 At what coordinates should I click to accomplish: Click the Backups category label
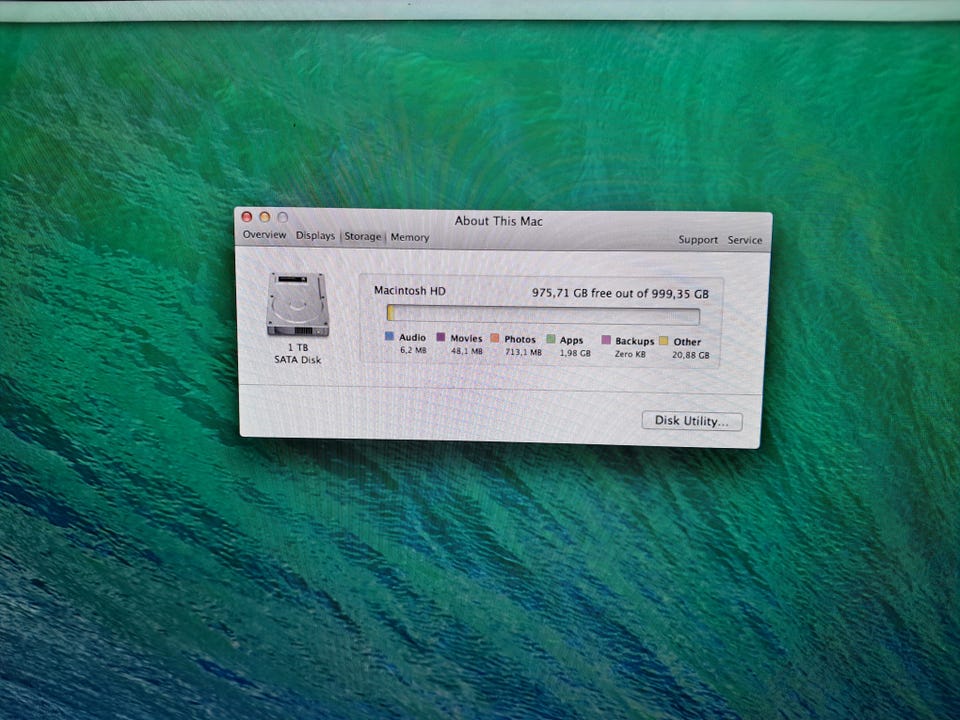coord(634,341)
